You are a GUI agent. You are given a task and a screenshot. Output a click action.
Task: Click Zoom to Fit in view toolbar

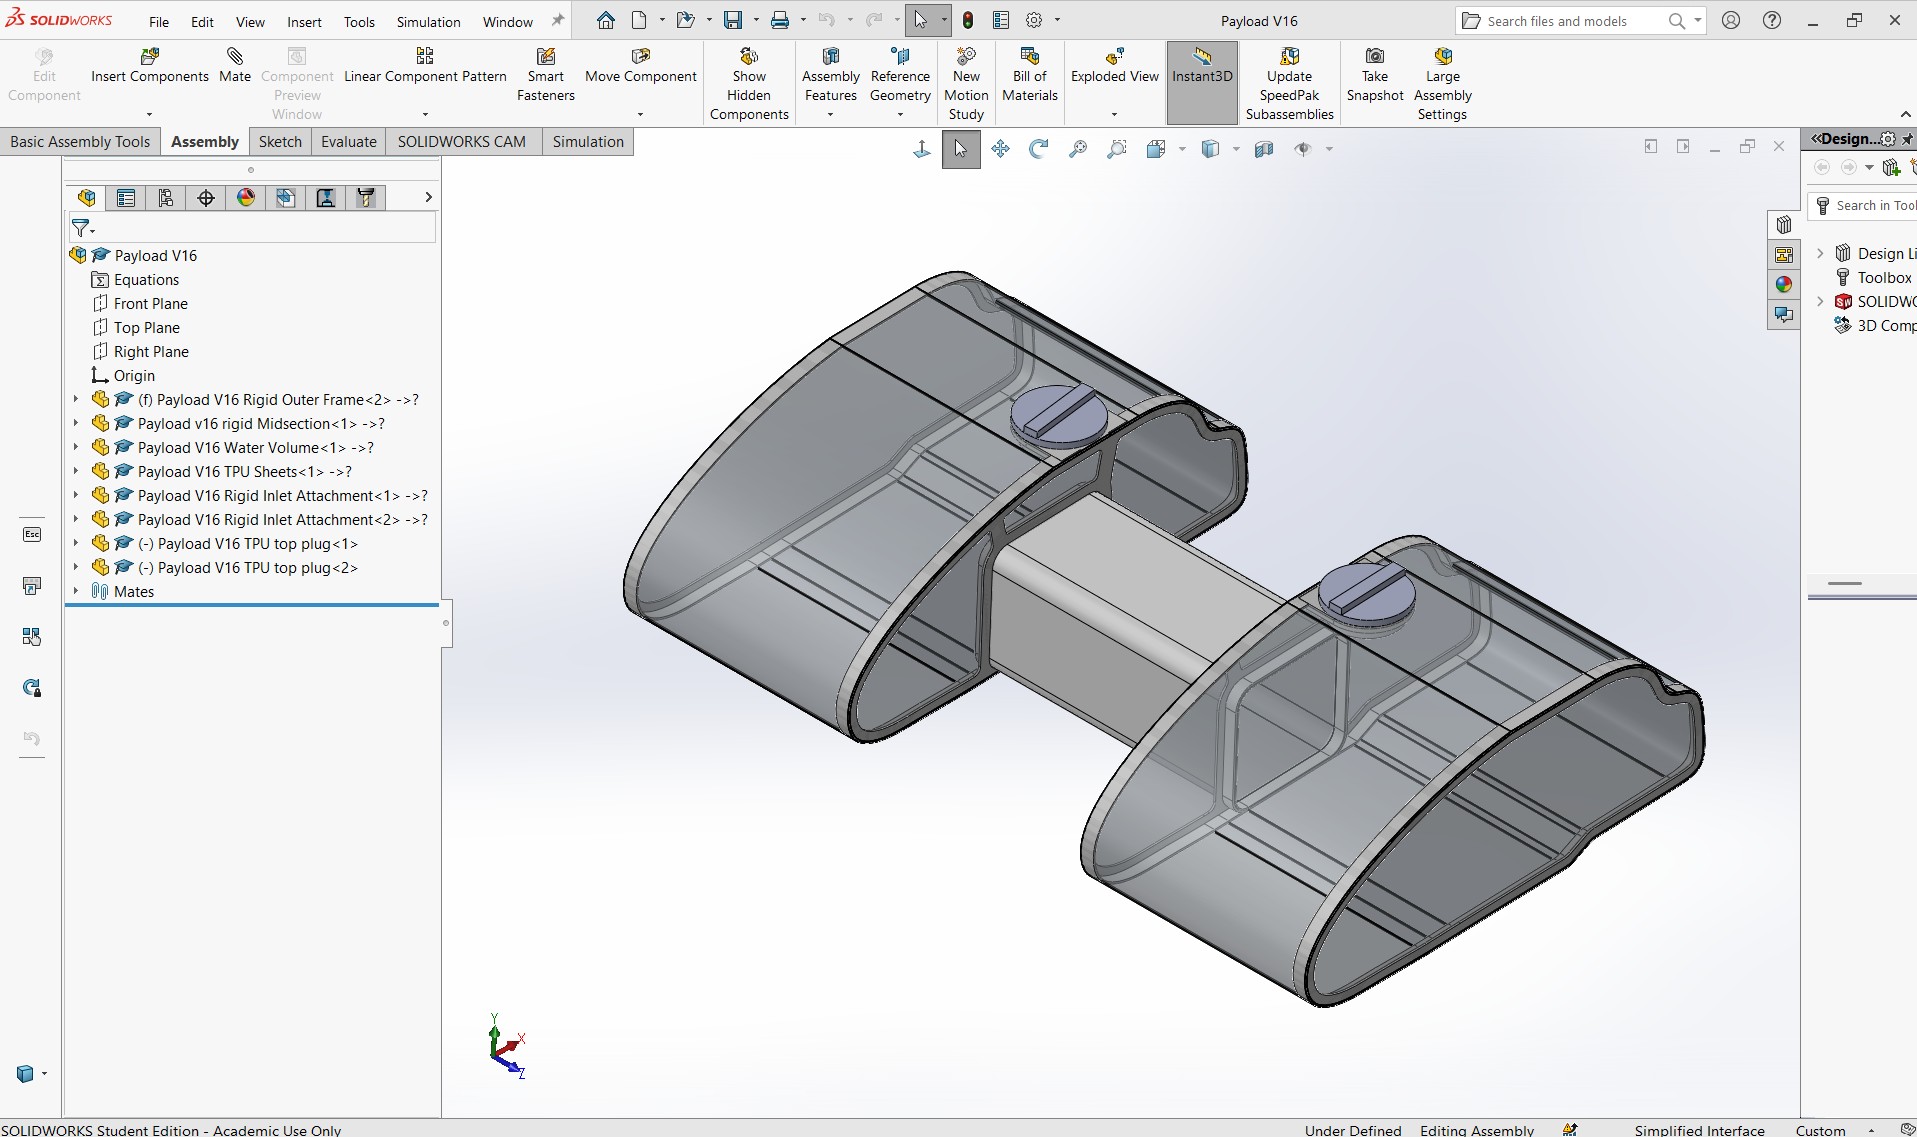[1078, 149]
